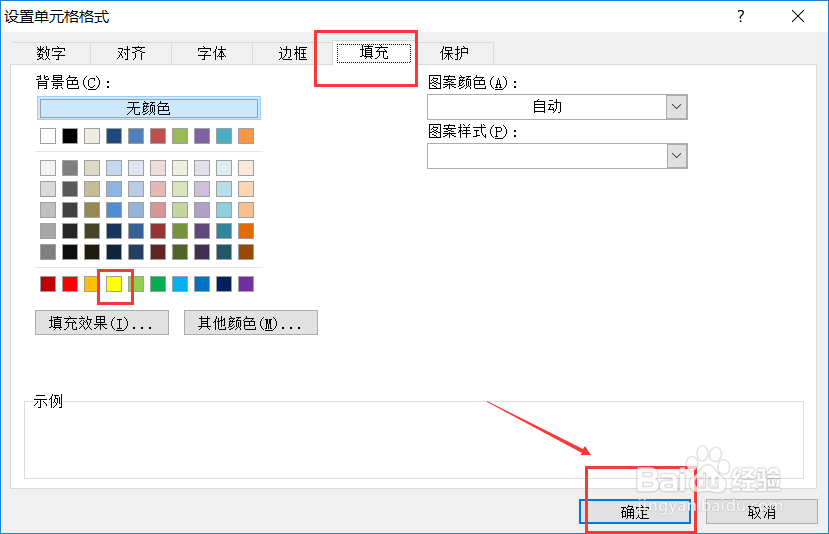829x534 pixels.
Task: Select the white theme color in top row
Action: coord(48,136)
